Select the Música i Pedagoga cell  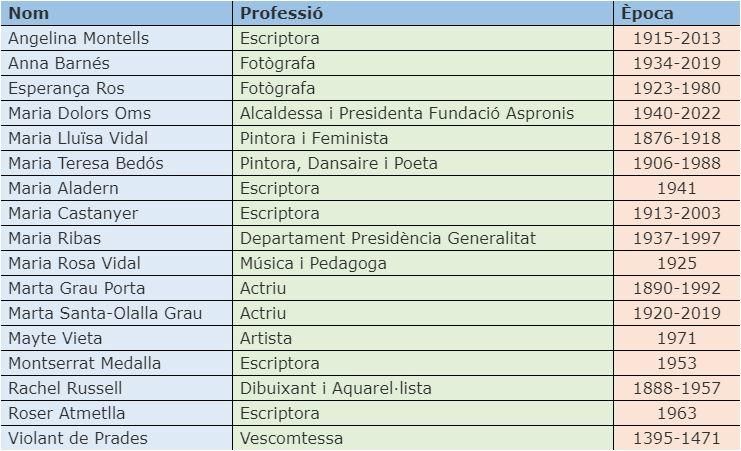pyautogui.click(x=423, y=263)
